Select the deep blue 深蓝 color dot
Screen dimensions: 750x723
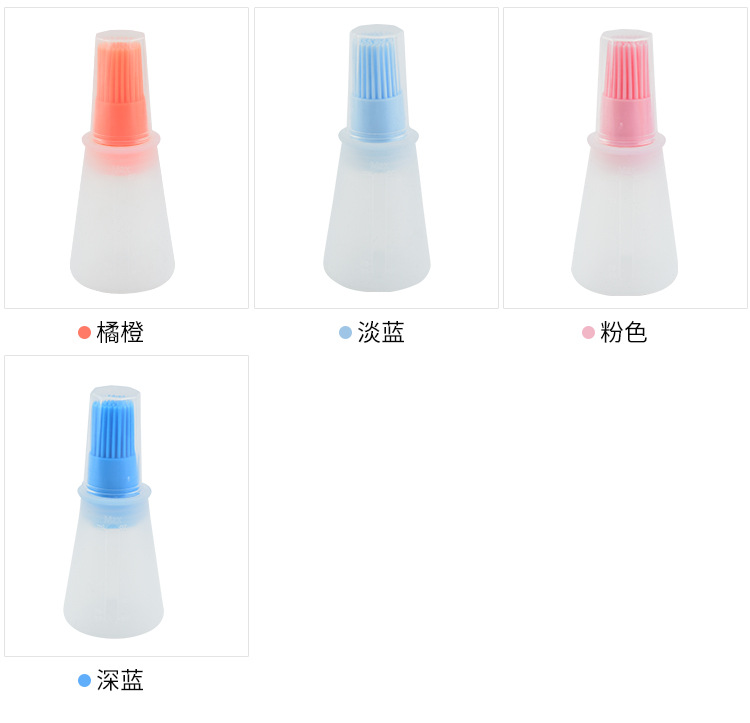[84, 680]
